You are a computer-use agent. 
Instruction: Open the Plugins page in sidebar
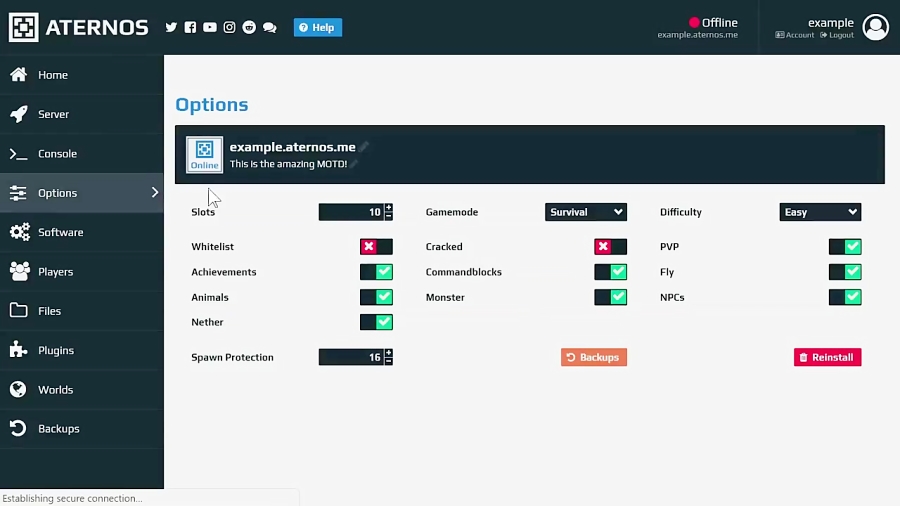point(82,350)
